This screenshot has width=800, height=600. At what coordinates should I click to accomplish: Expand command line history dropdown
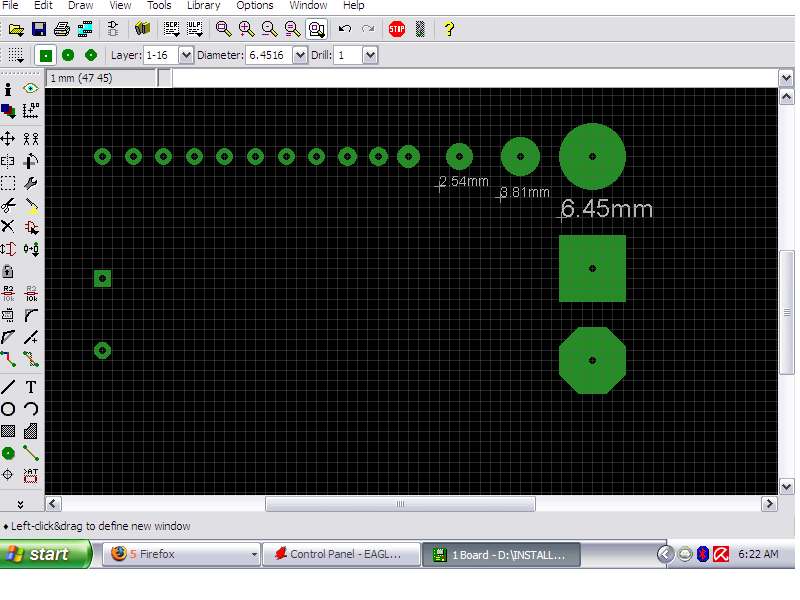pyautogui.click(x=786, y=79)
